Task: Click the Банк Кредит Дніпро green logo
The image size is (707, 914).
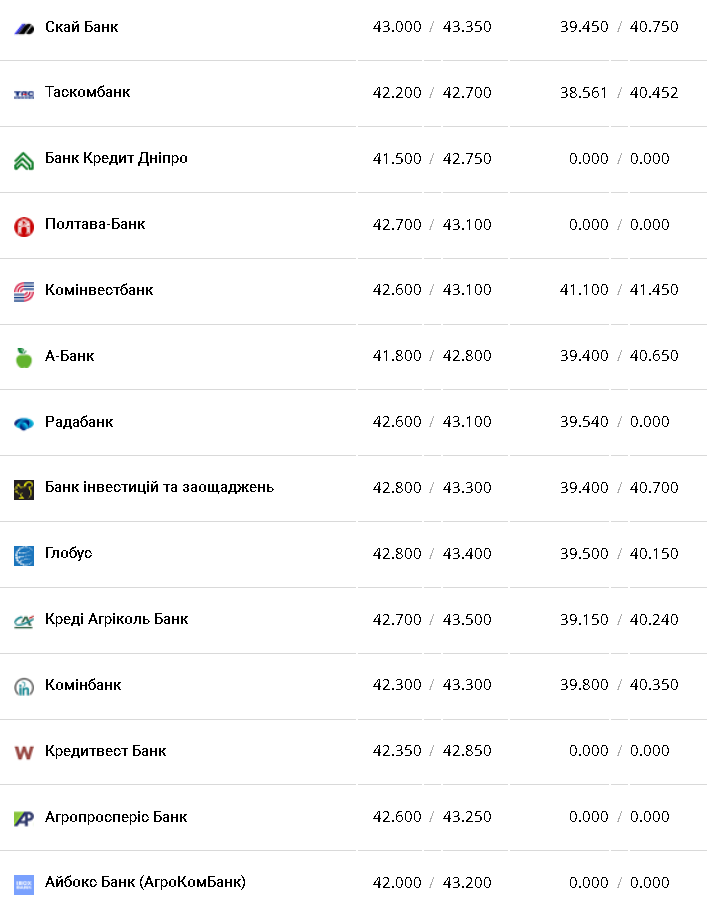Action: click(x=24, y=160)
